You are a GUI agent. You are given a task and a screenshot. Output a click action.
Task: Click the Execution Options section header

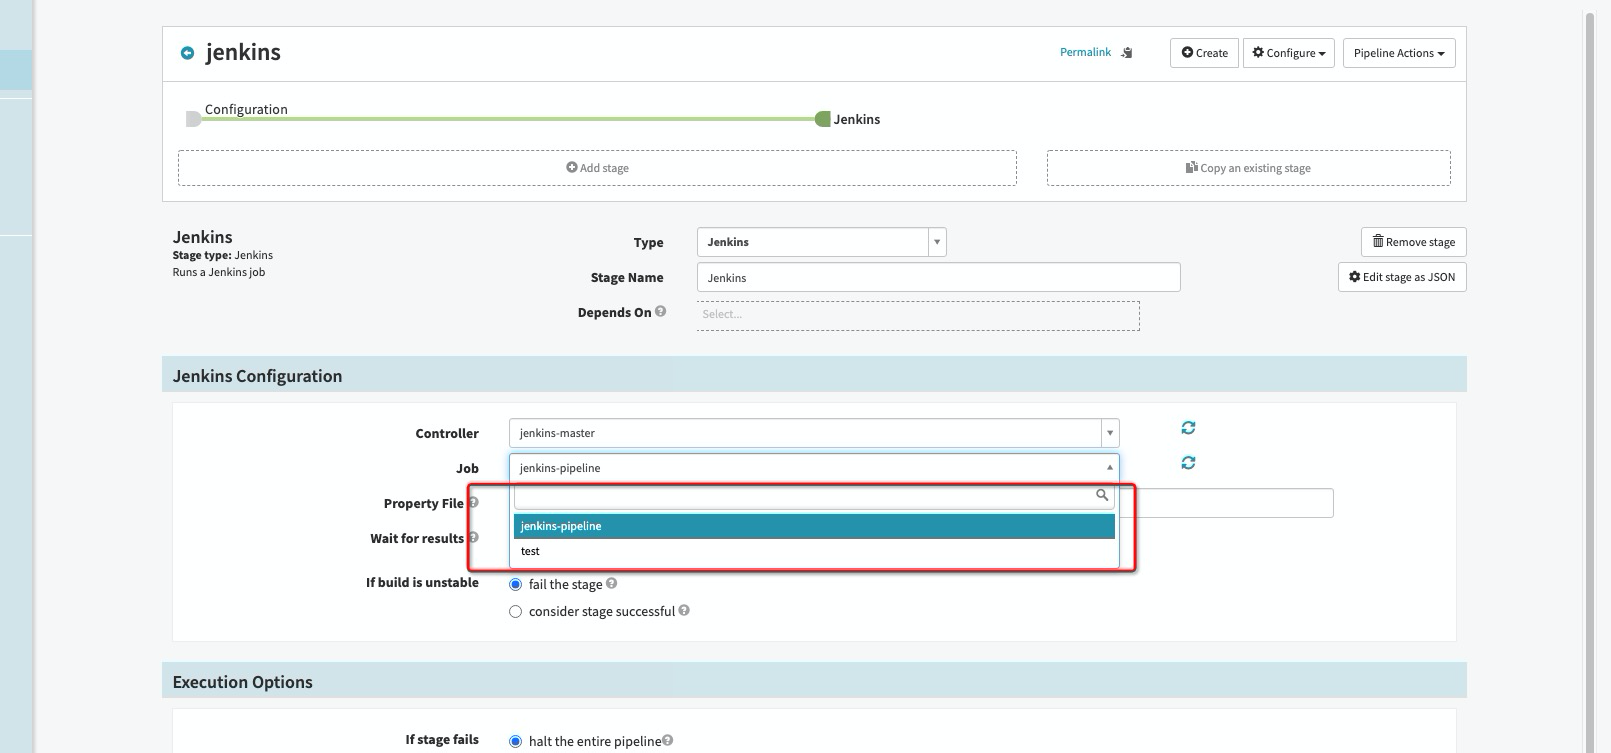[x=814, y=681]
